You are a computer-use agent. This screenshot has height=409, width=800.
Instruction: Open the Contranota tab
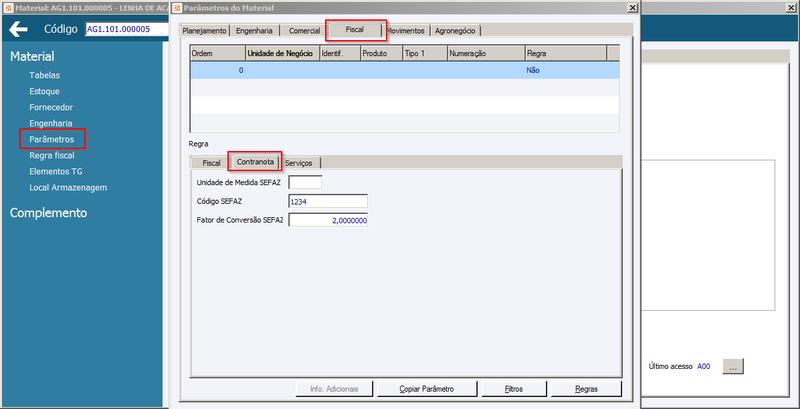255,162
